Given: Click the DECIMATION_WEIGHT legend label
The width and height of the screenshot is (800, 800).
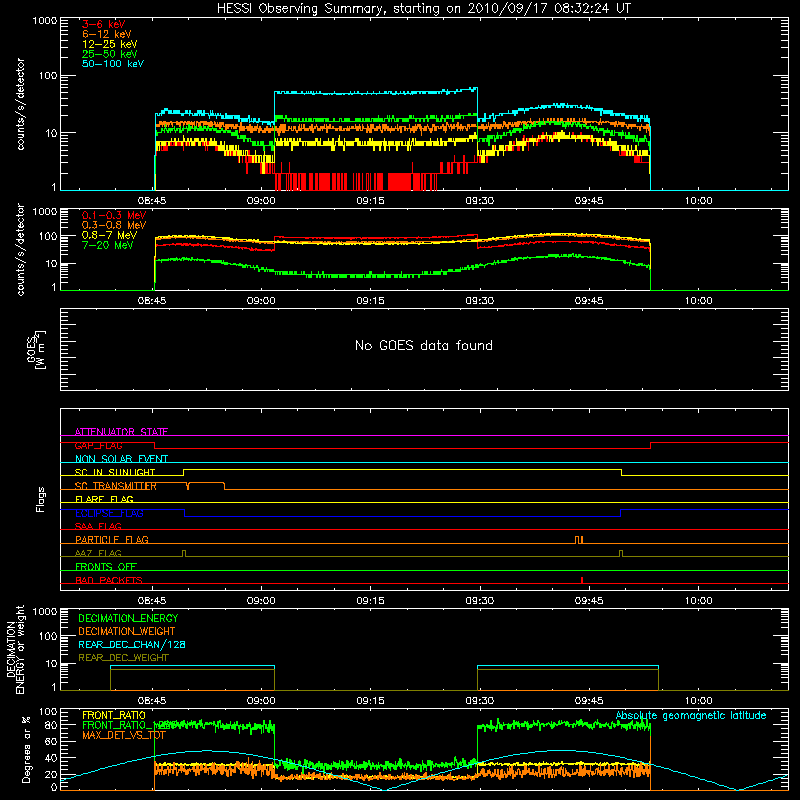Looking at the screenshot, I should 127,631.
